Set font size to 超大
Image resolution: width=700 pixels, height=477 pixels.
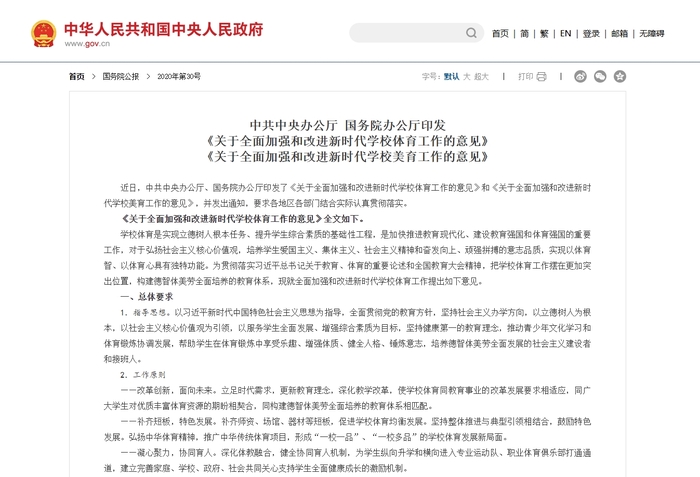[481, 77]
